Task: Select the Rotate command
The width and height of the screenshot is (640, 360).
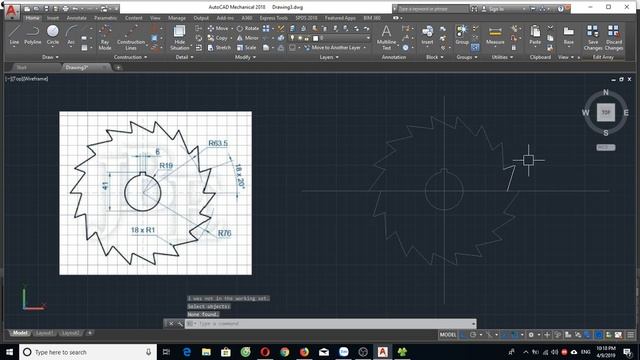Action: [248, 28]
